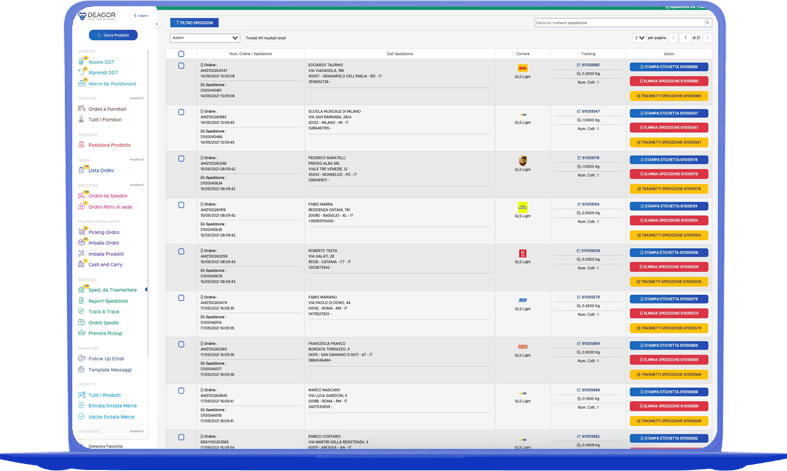Click the sidebar vertical scrollbar

click(x=148, y=201)
